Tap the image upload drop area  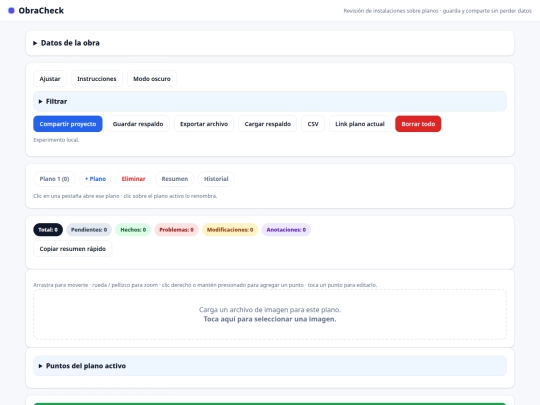(x=270, y=314)
